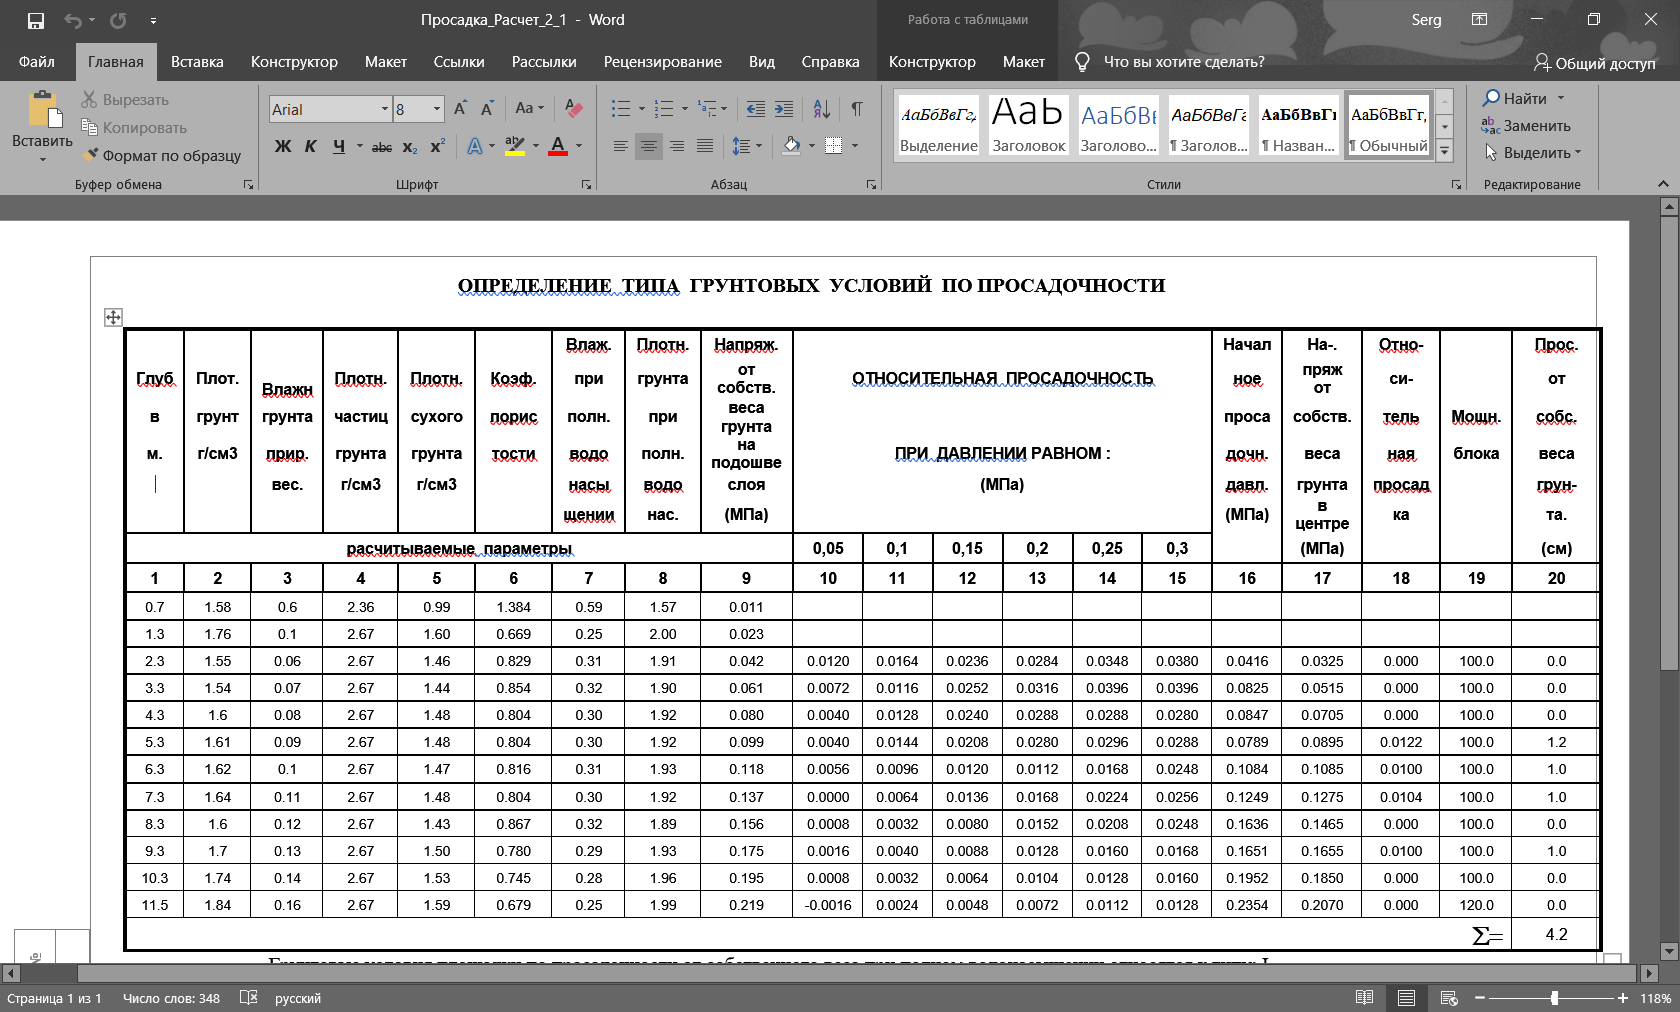The image size is (1680, 1012).
Task: Switch to the Рецензирование tab
Action: coord(663,62)
